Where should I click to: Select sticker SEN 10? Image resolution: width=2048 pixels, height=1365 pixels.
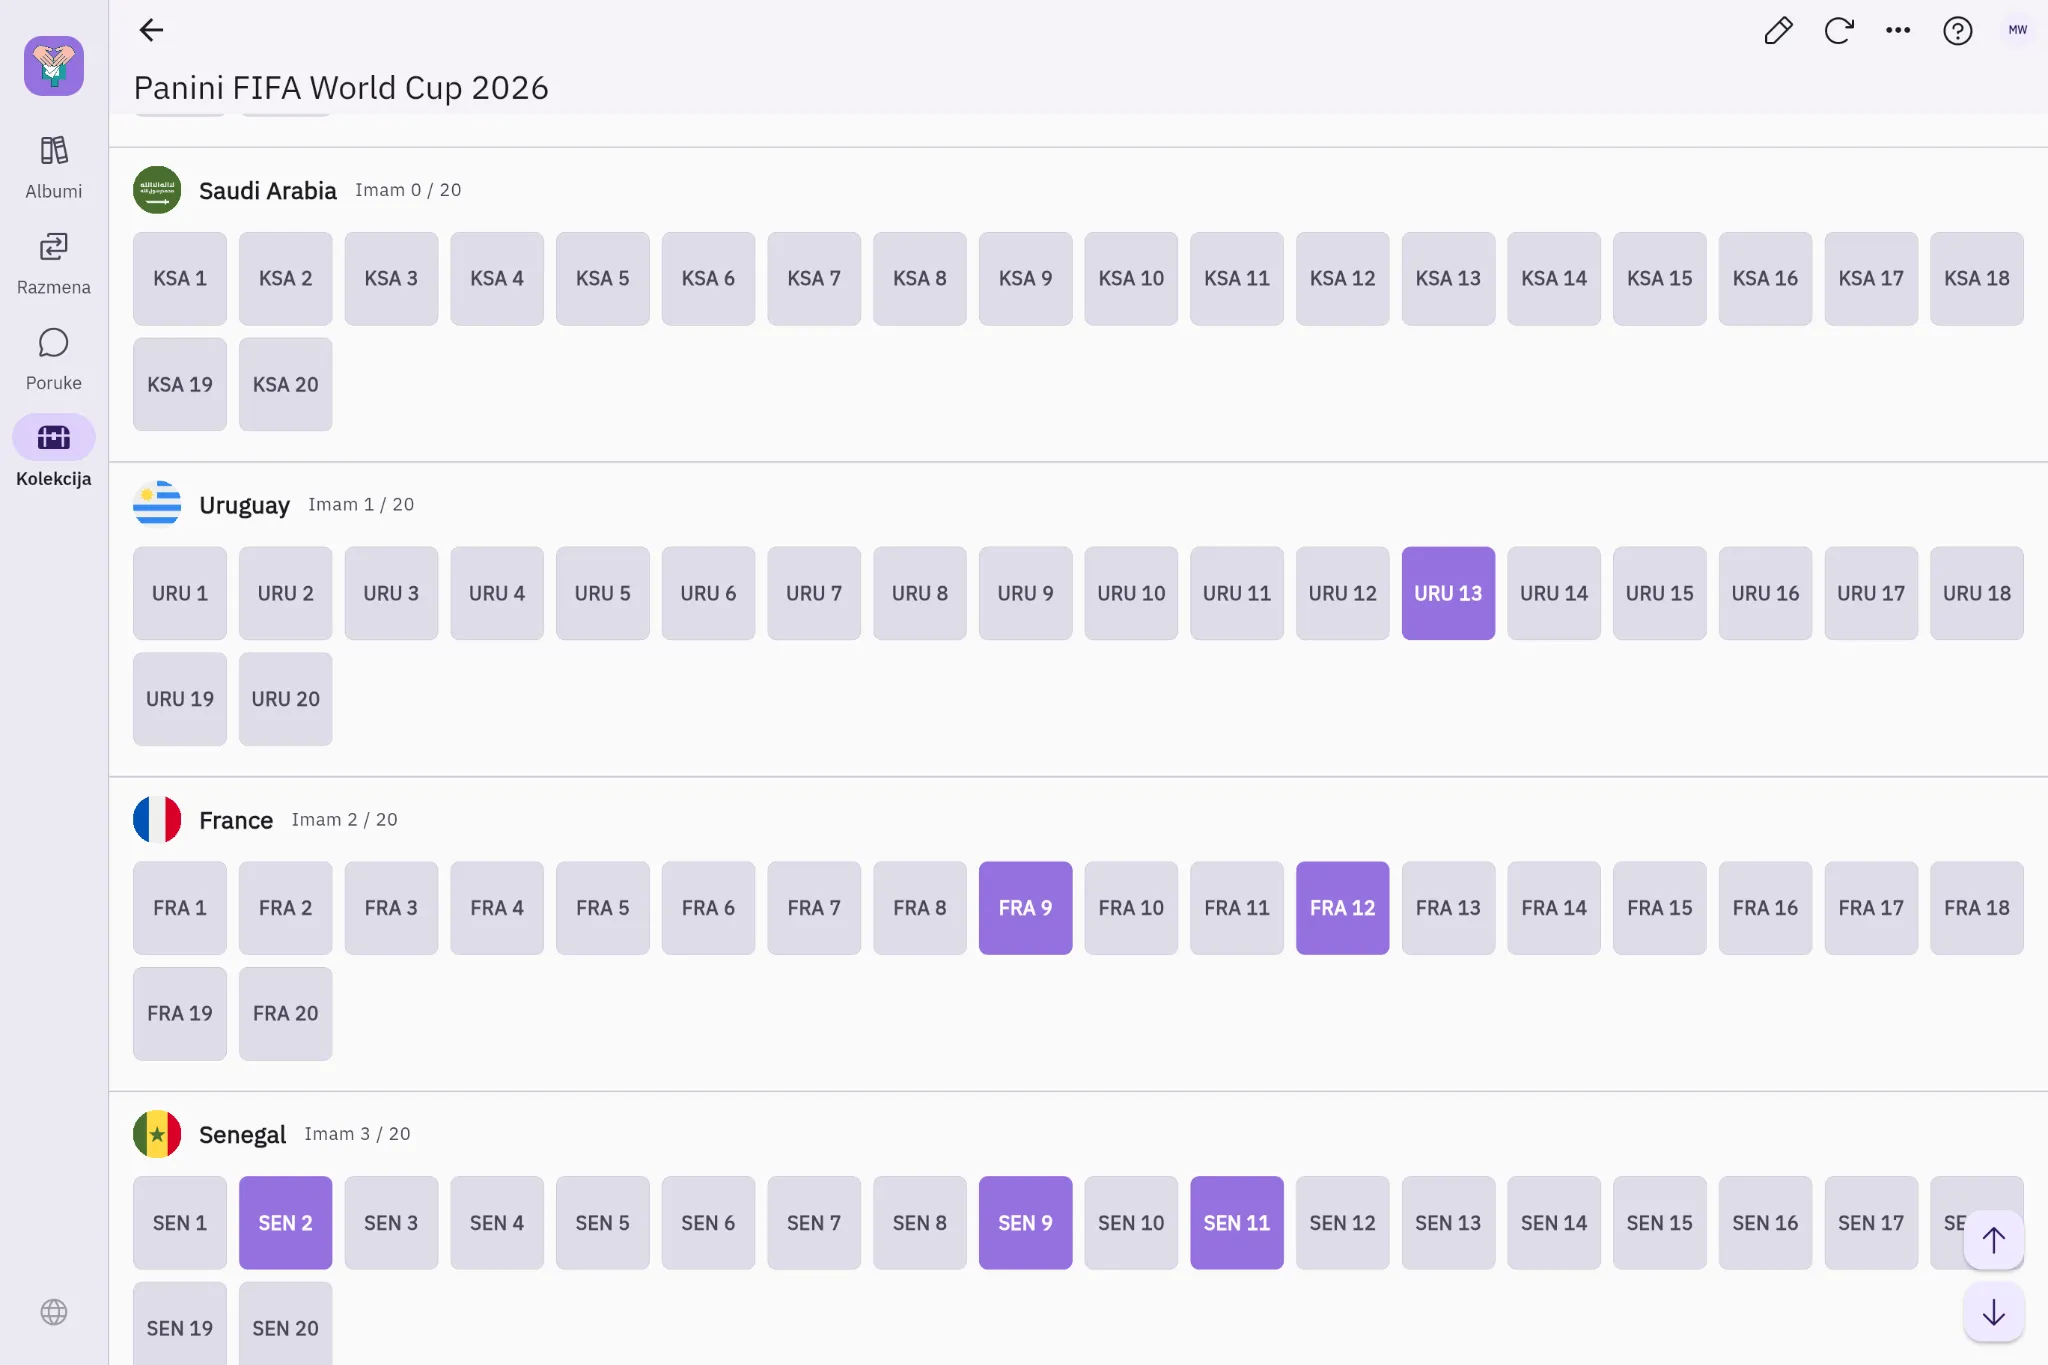pyautogui.click(x=1131, y=1223)
